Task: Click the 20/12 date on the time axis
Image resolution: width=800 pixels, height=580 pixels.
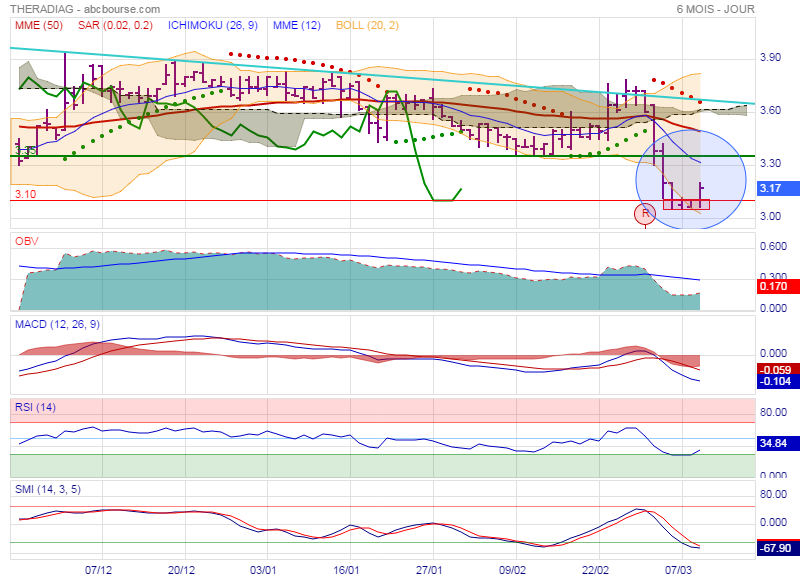Action: [x=181, y=570]
